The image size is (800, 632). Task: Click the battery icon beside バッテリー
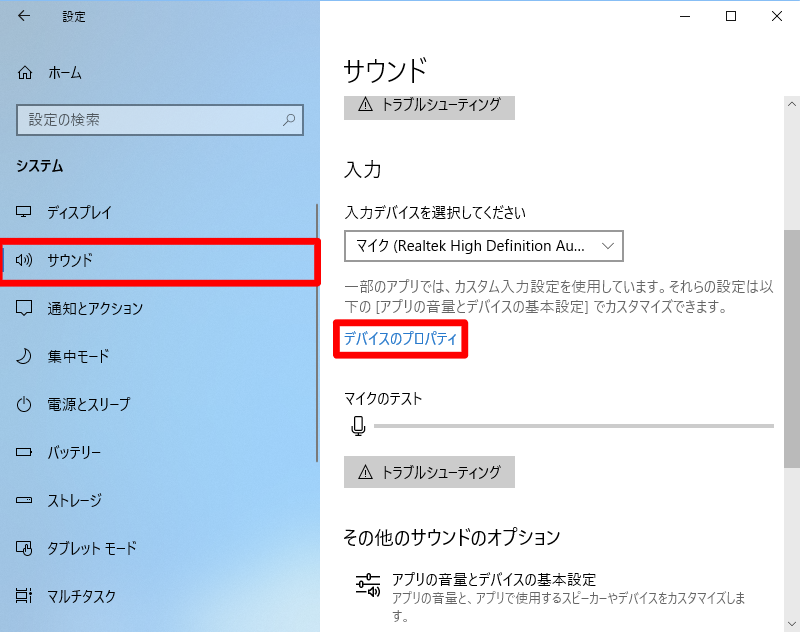[x=24, y=452]
